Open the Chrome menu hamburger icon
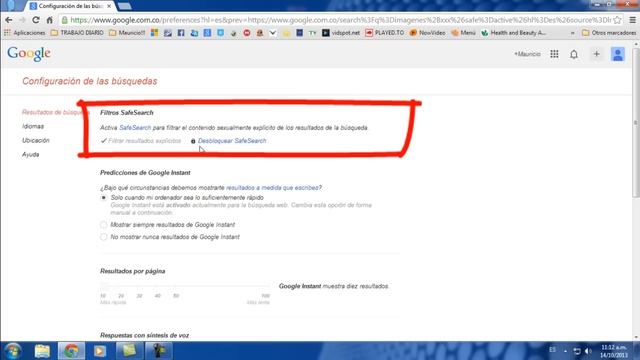640x360 pixels. [x=632, y=20]
